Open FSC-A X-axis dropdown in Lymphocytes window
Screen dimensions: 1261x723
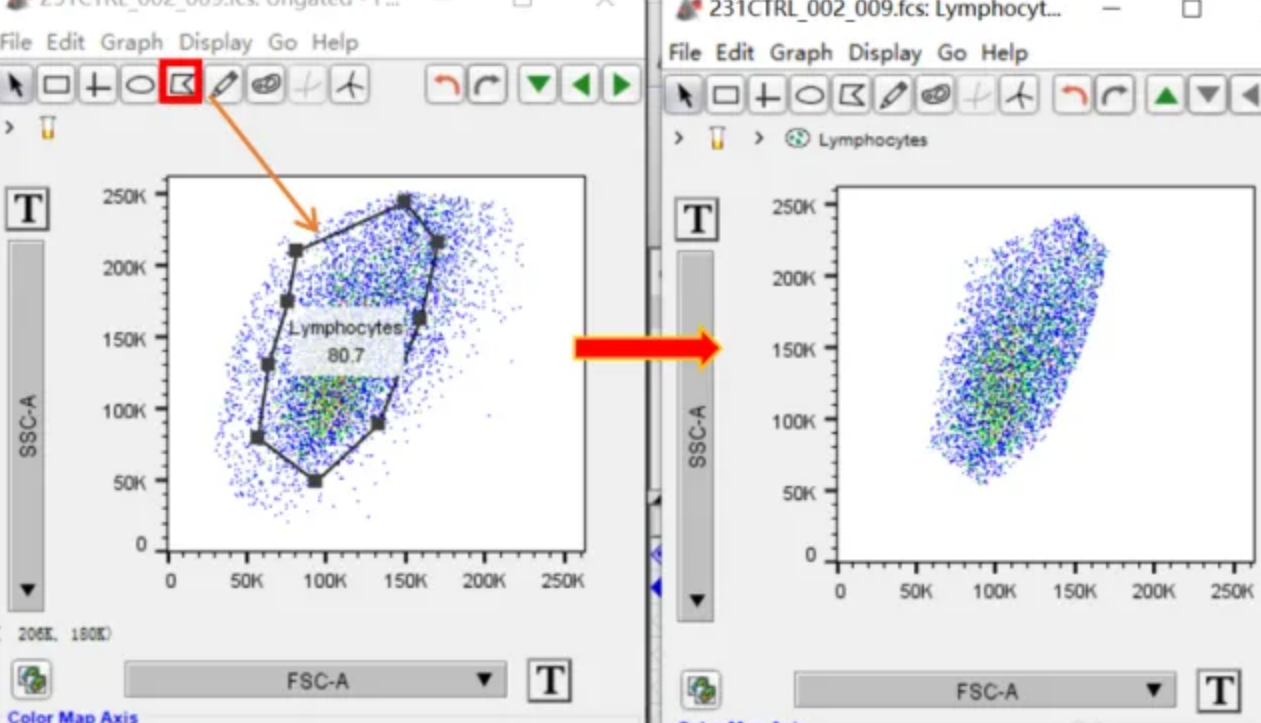tap(986, 690)
